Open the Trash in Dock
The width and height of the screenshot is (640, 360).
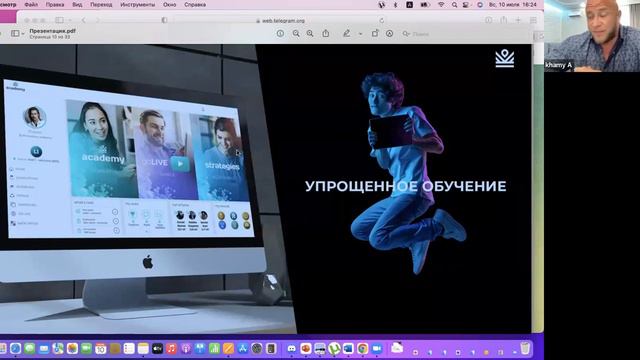[525, 348]
